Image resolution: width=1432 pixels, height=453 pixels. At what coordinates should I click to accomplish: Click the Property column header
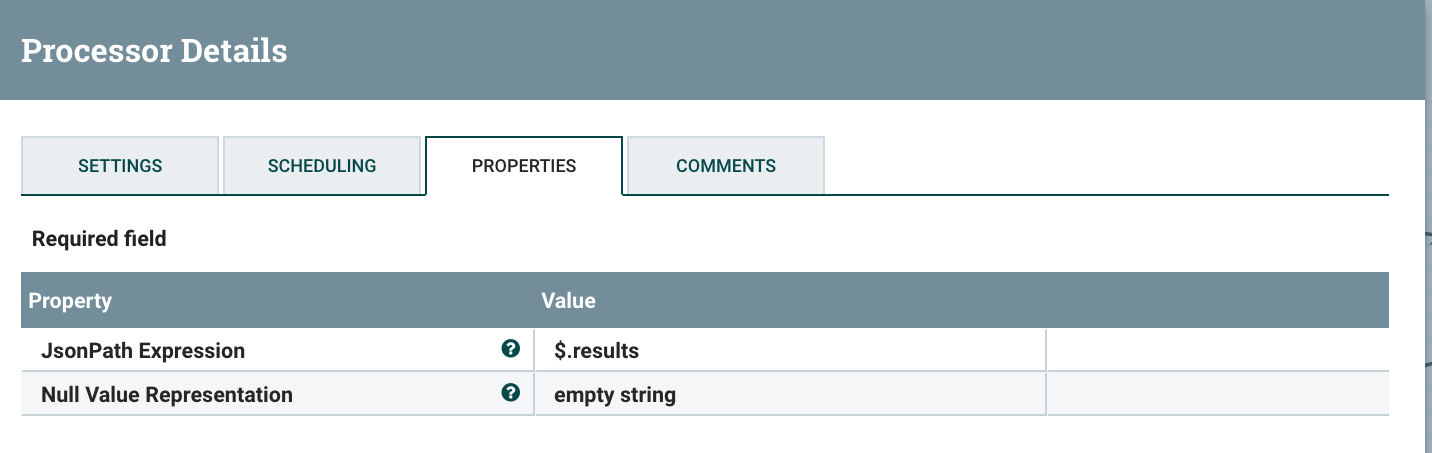70,300
